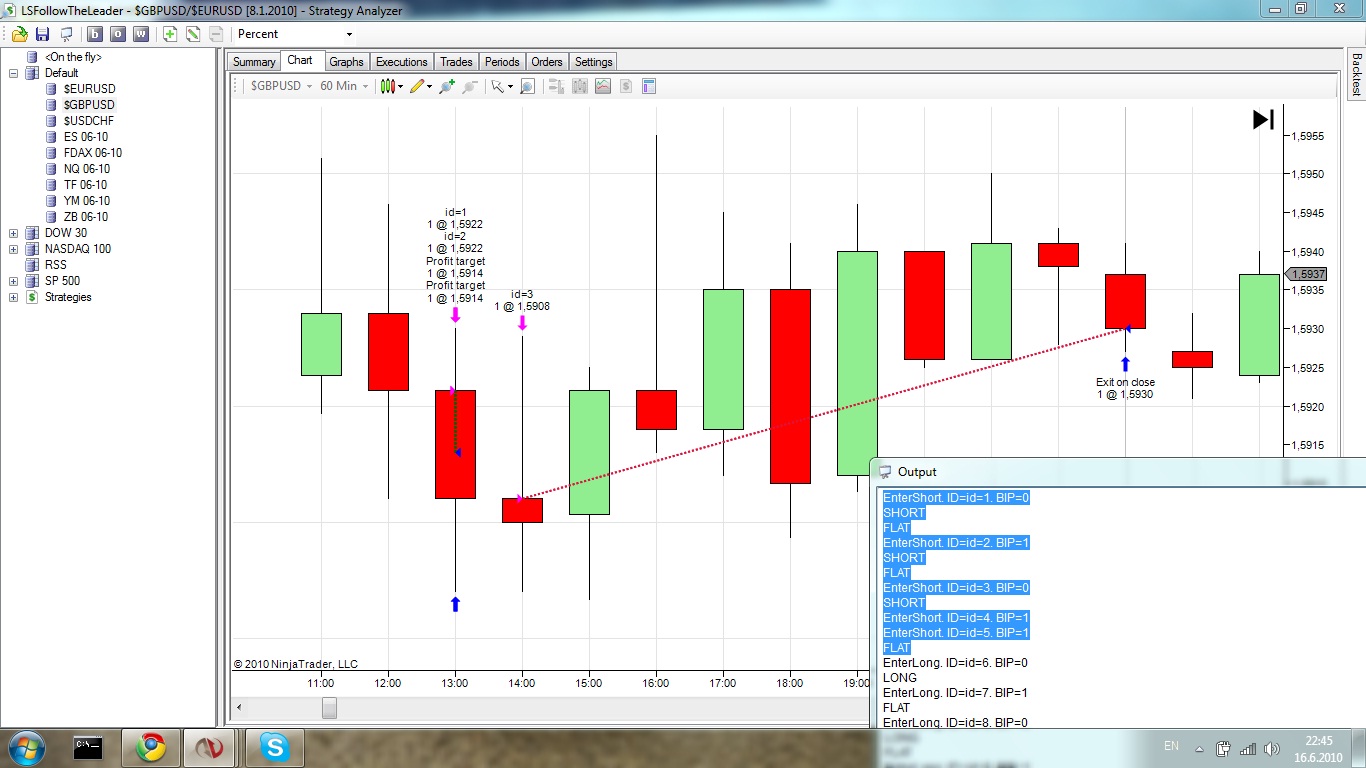Viewport: 1366px width, 768px height.
Task: Open the candlestick chart style icon
Action: [391, 86]
